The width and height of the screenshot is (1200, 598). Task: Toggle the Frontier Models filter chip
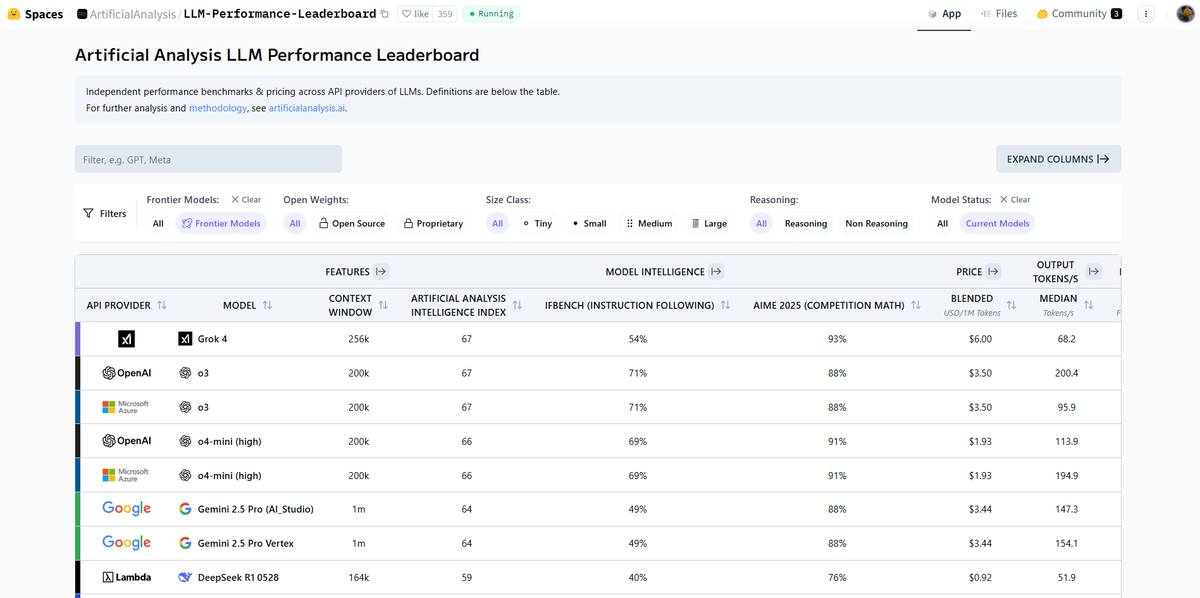point(221,223)
